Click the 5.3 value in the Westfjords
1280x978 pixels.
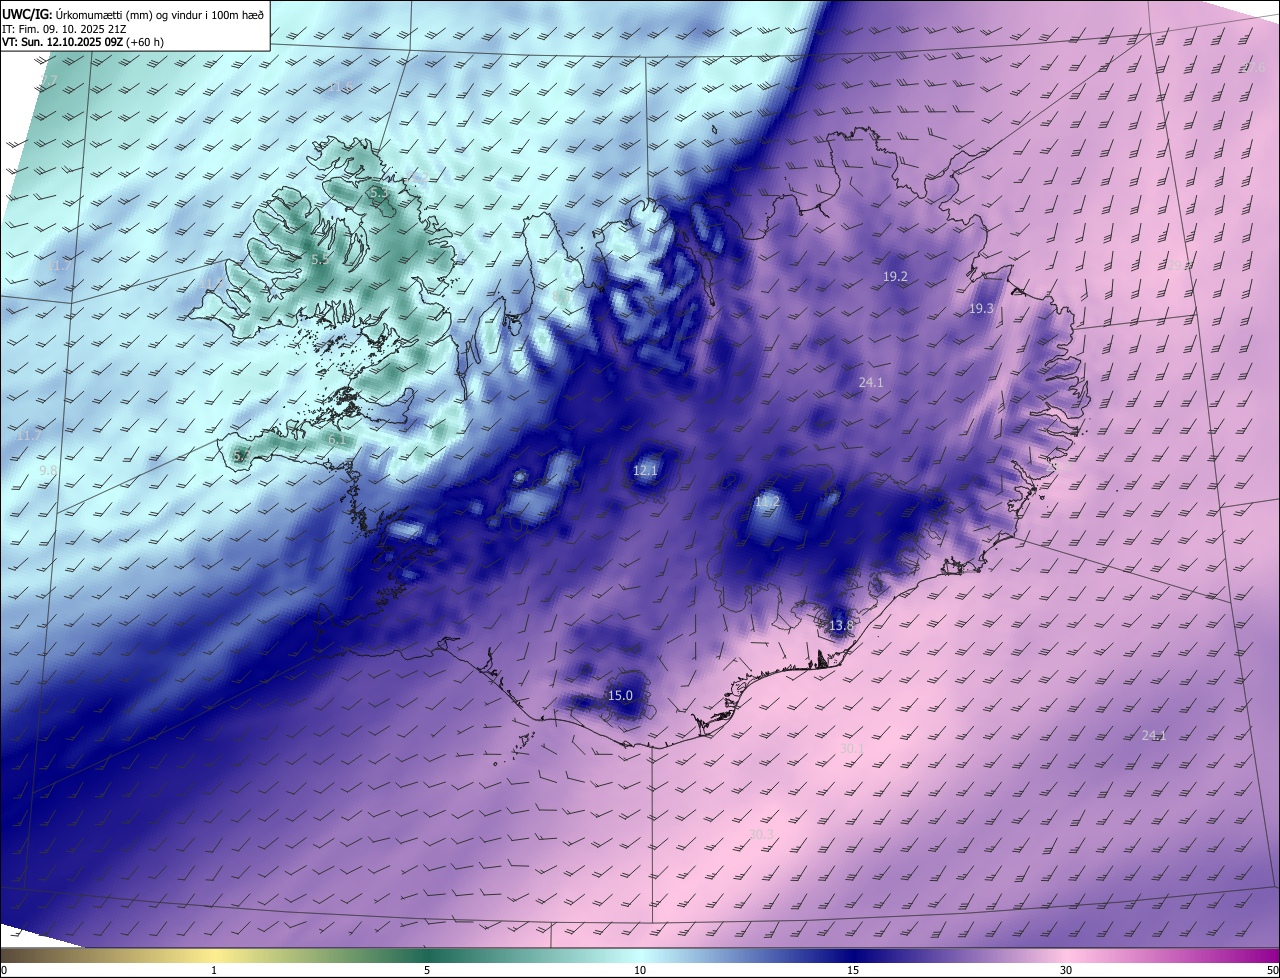click(x=378, y=191)
